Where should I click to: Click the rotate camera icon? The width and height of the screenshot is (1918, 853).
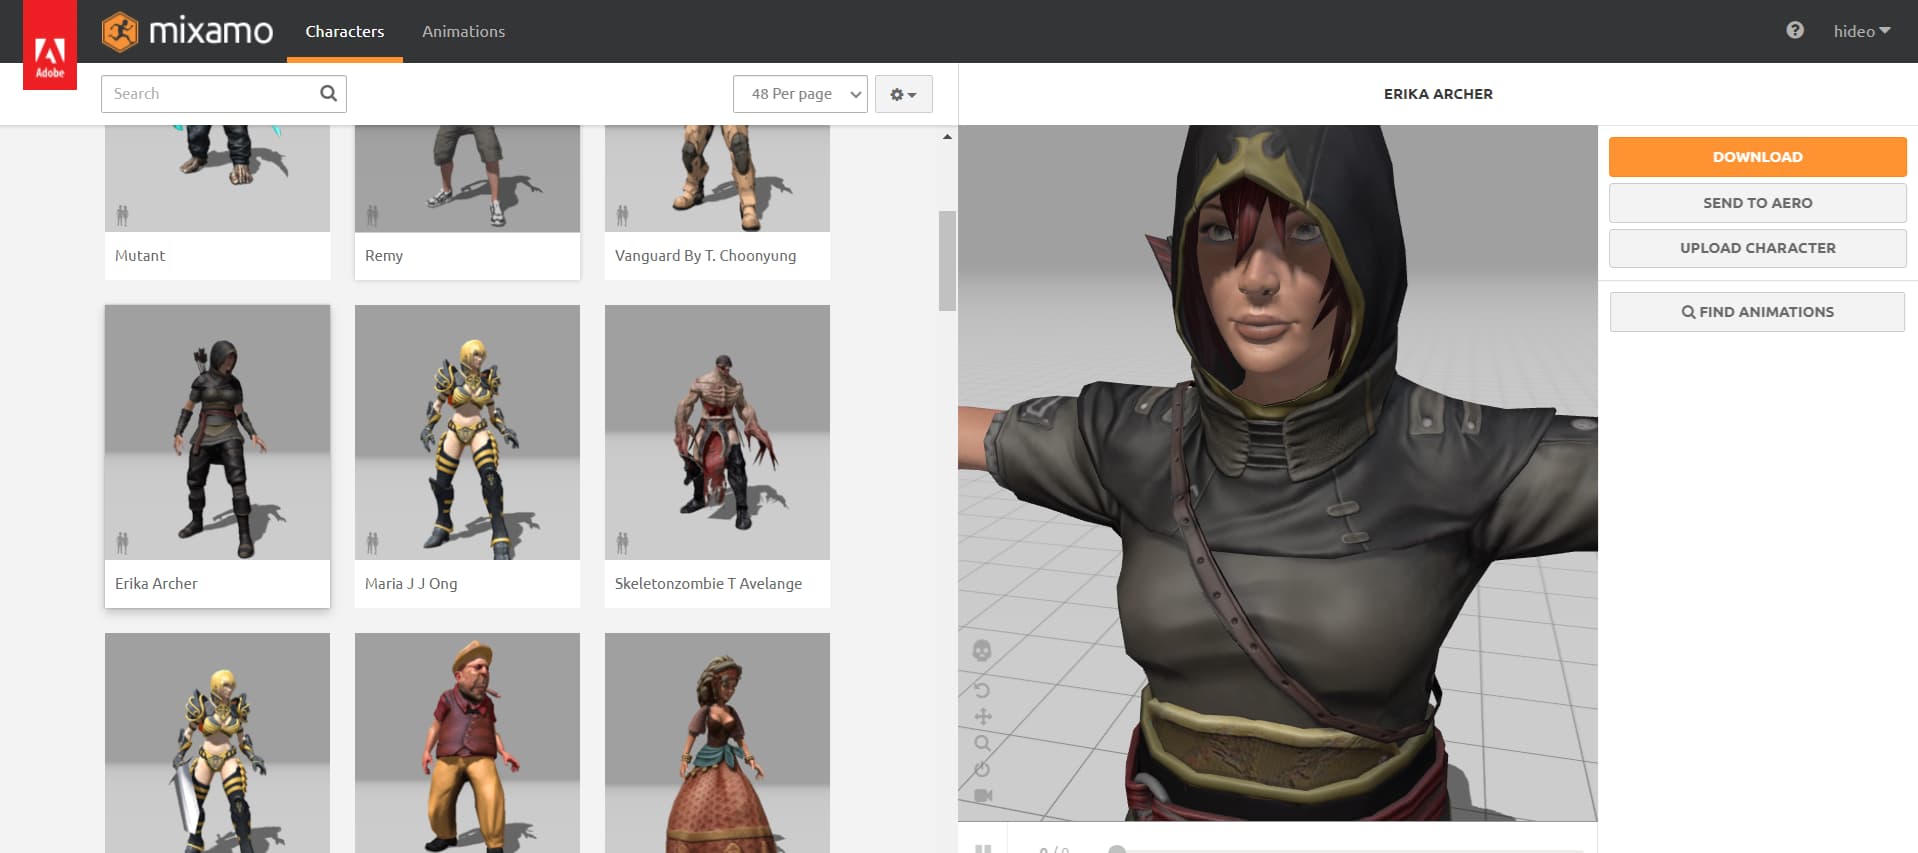[982, 690]
